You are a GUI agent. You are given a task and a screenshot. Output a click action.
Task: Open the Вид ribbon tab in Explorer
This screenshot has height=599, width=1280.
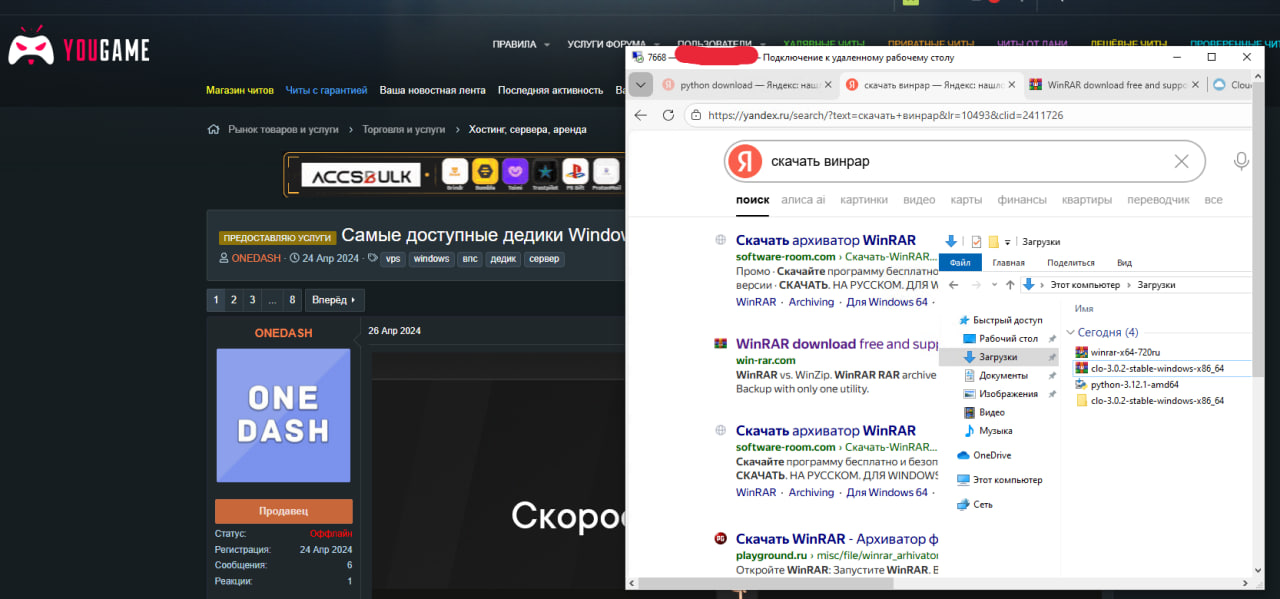[x=1124, y=263]
